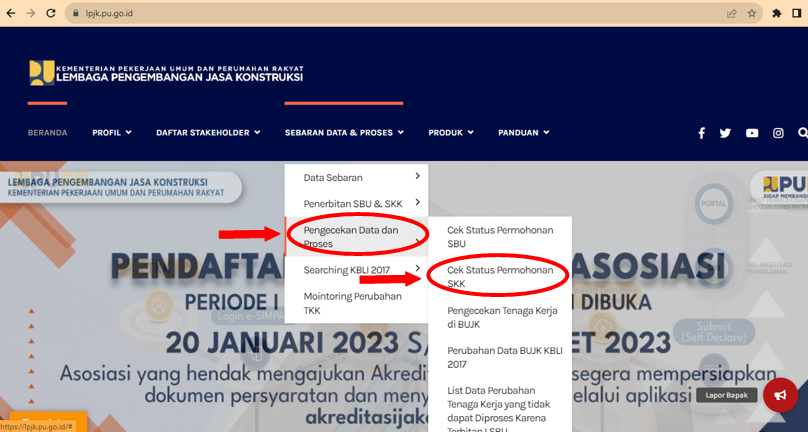Open the extensions puzzle icon
The image size is (808, 432).
tap(777, 13)
